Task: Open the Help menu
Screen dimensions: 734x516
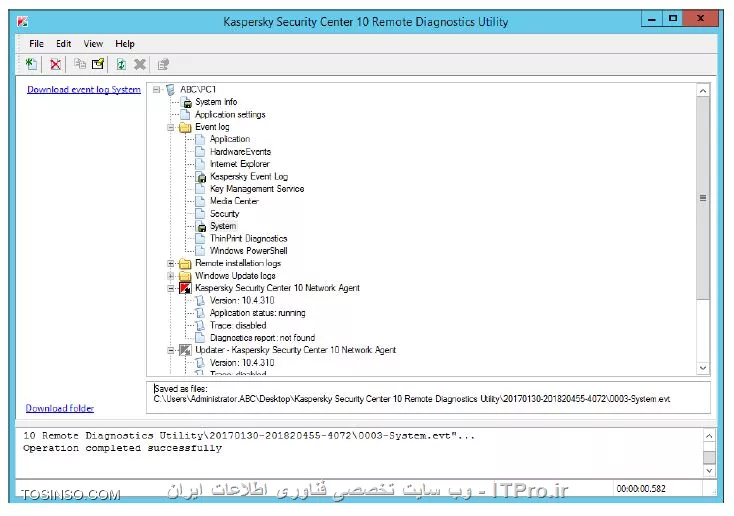Action: 125,44
